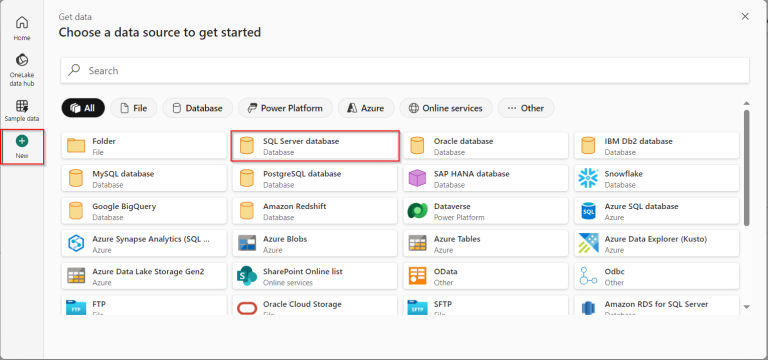Viewport: 768px width, 360px height.
Task: Click the 'SQL Server database' label
Action: click(301, 141)
